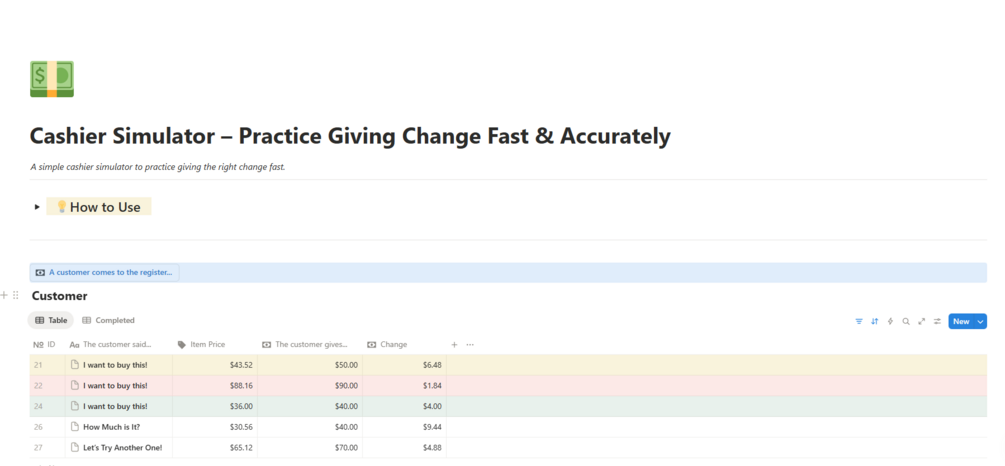Viewport: 1005px width, 466px height.
Task: Click the blue New button
Action: [960, 321]
